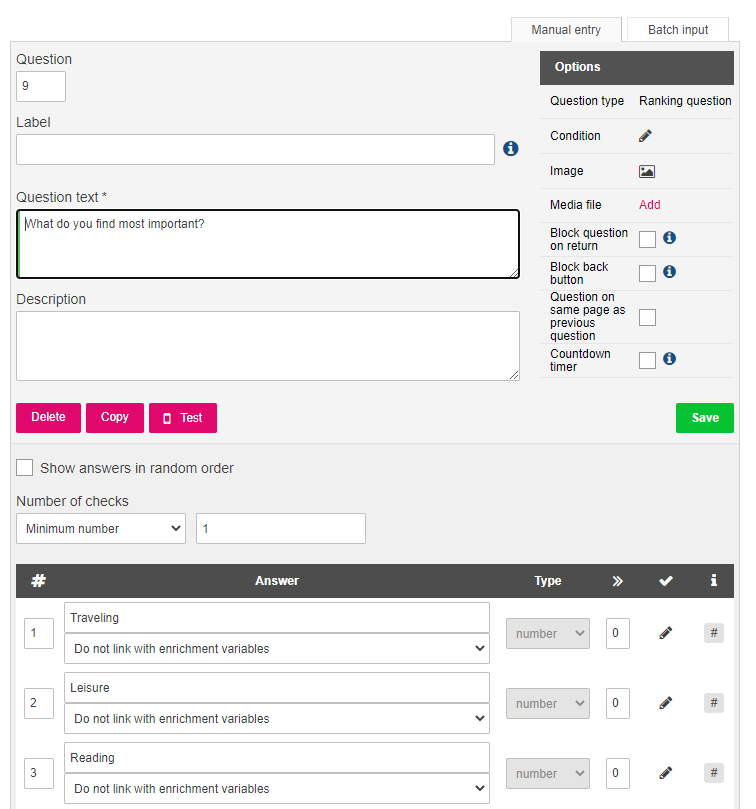The height and width of the screenshot is (809, 756).
Task: Click the hash icon for Leisure answer
Action: (x=714, y=703)
